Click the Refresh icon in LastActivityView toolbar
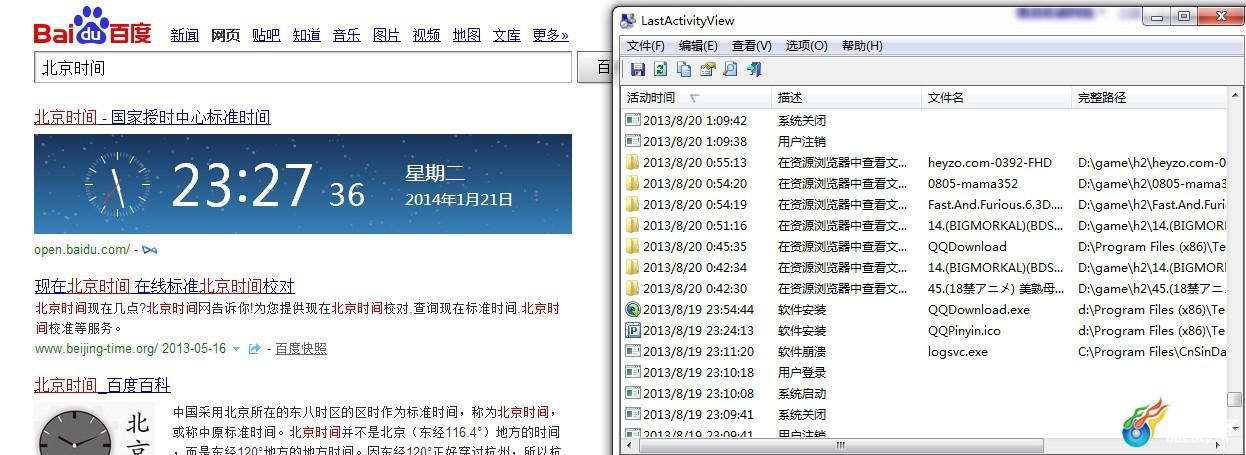 coord(660,69)
